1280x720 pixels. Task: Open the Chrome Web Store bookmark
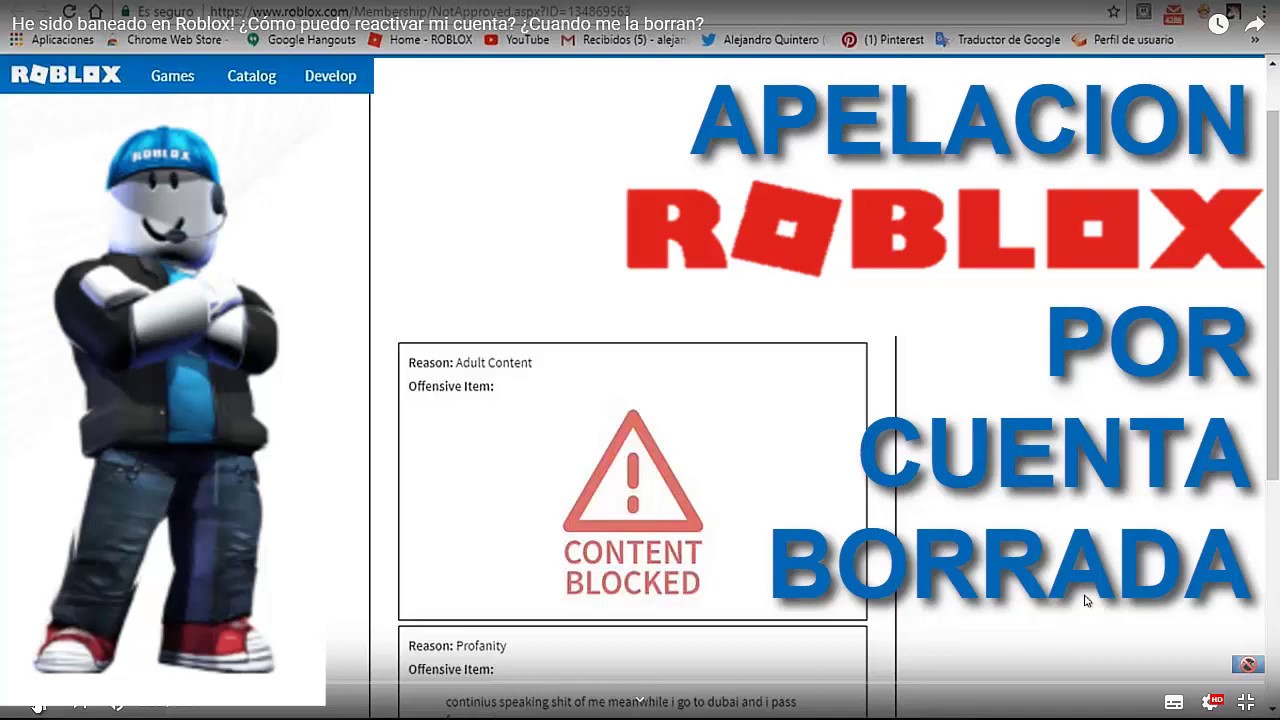[165, 40]
